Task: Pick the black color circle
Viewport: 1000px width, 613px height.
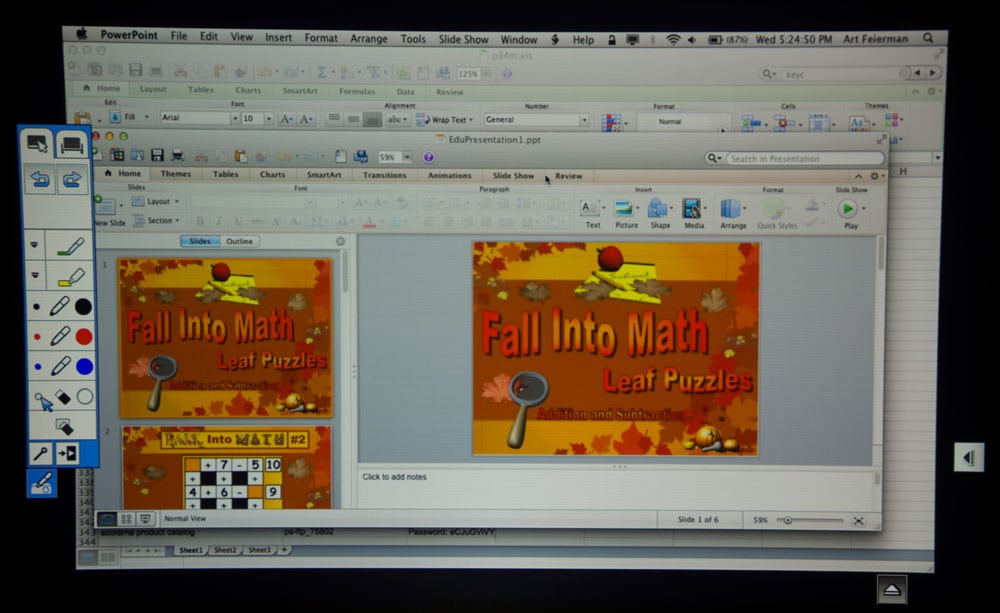Action: [83, 307]
